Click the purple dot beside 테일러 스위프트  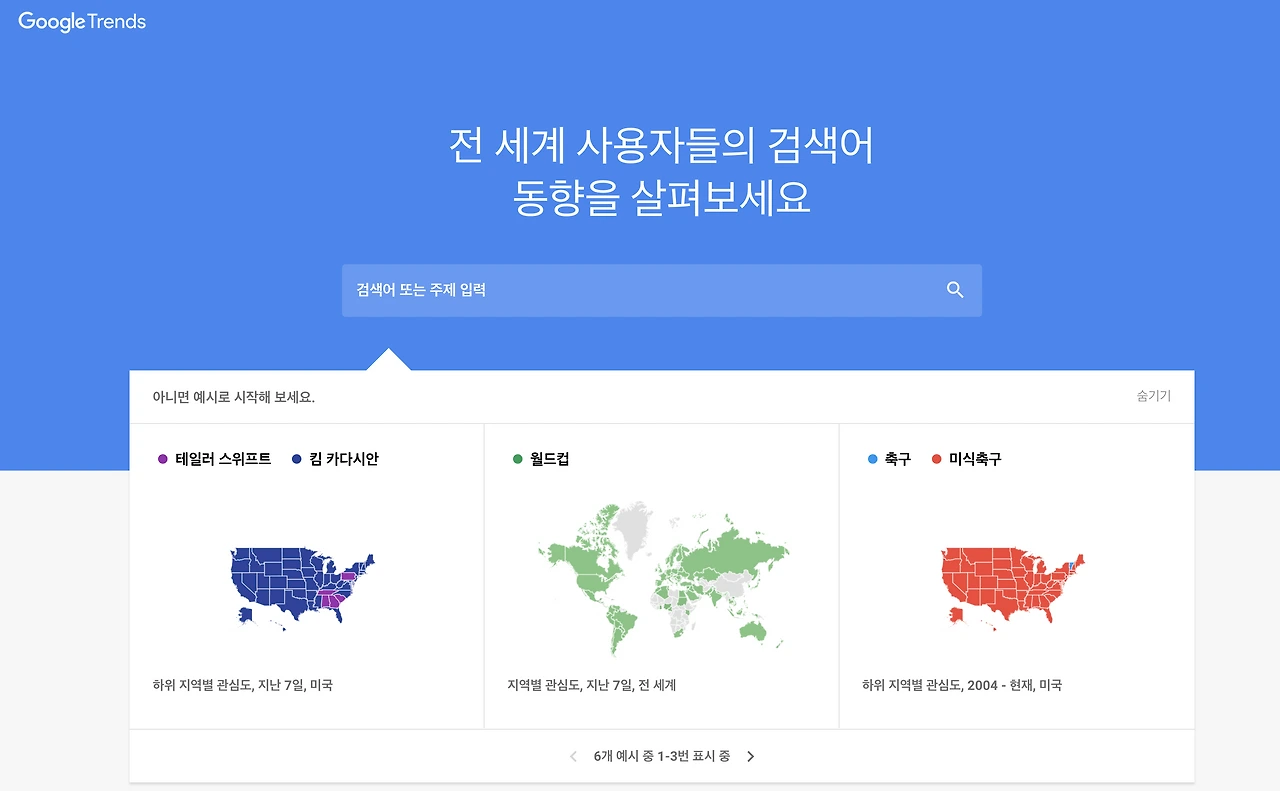[163, 459]
